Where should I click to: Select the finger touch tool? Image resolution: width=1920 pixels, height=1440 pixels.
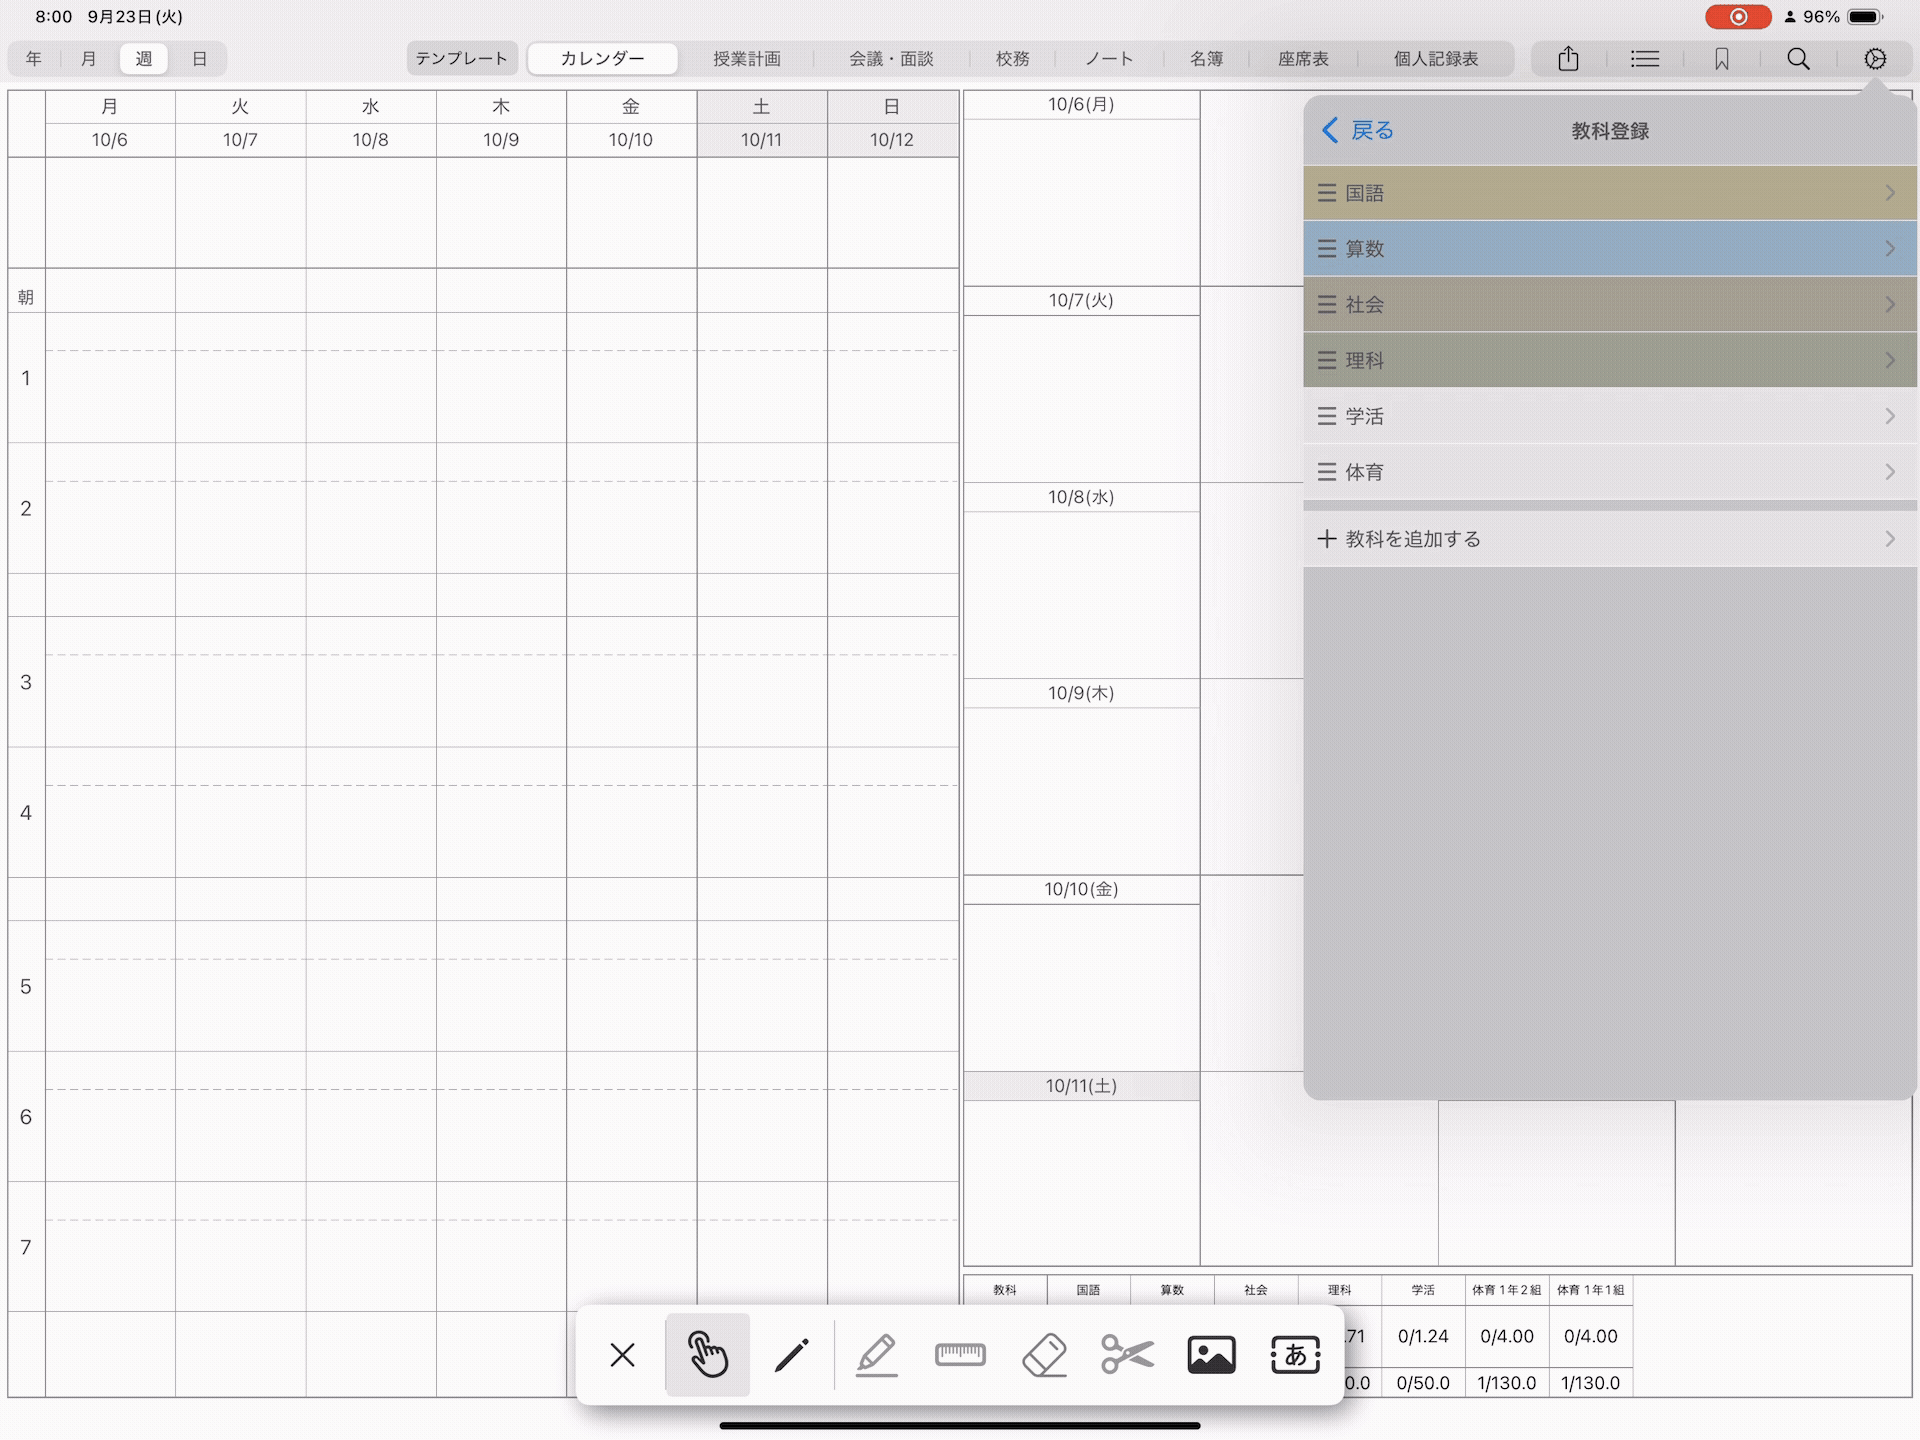click(x=707, y=1355)
